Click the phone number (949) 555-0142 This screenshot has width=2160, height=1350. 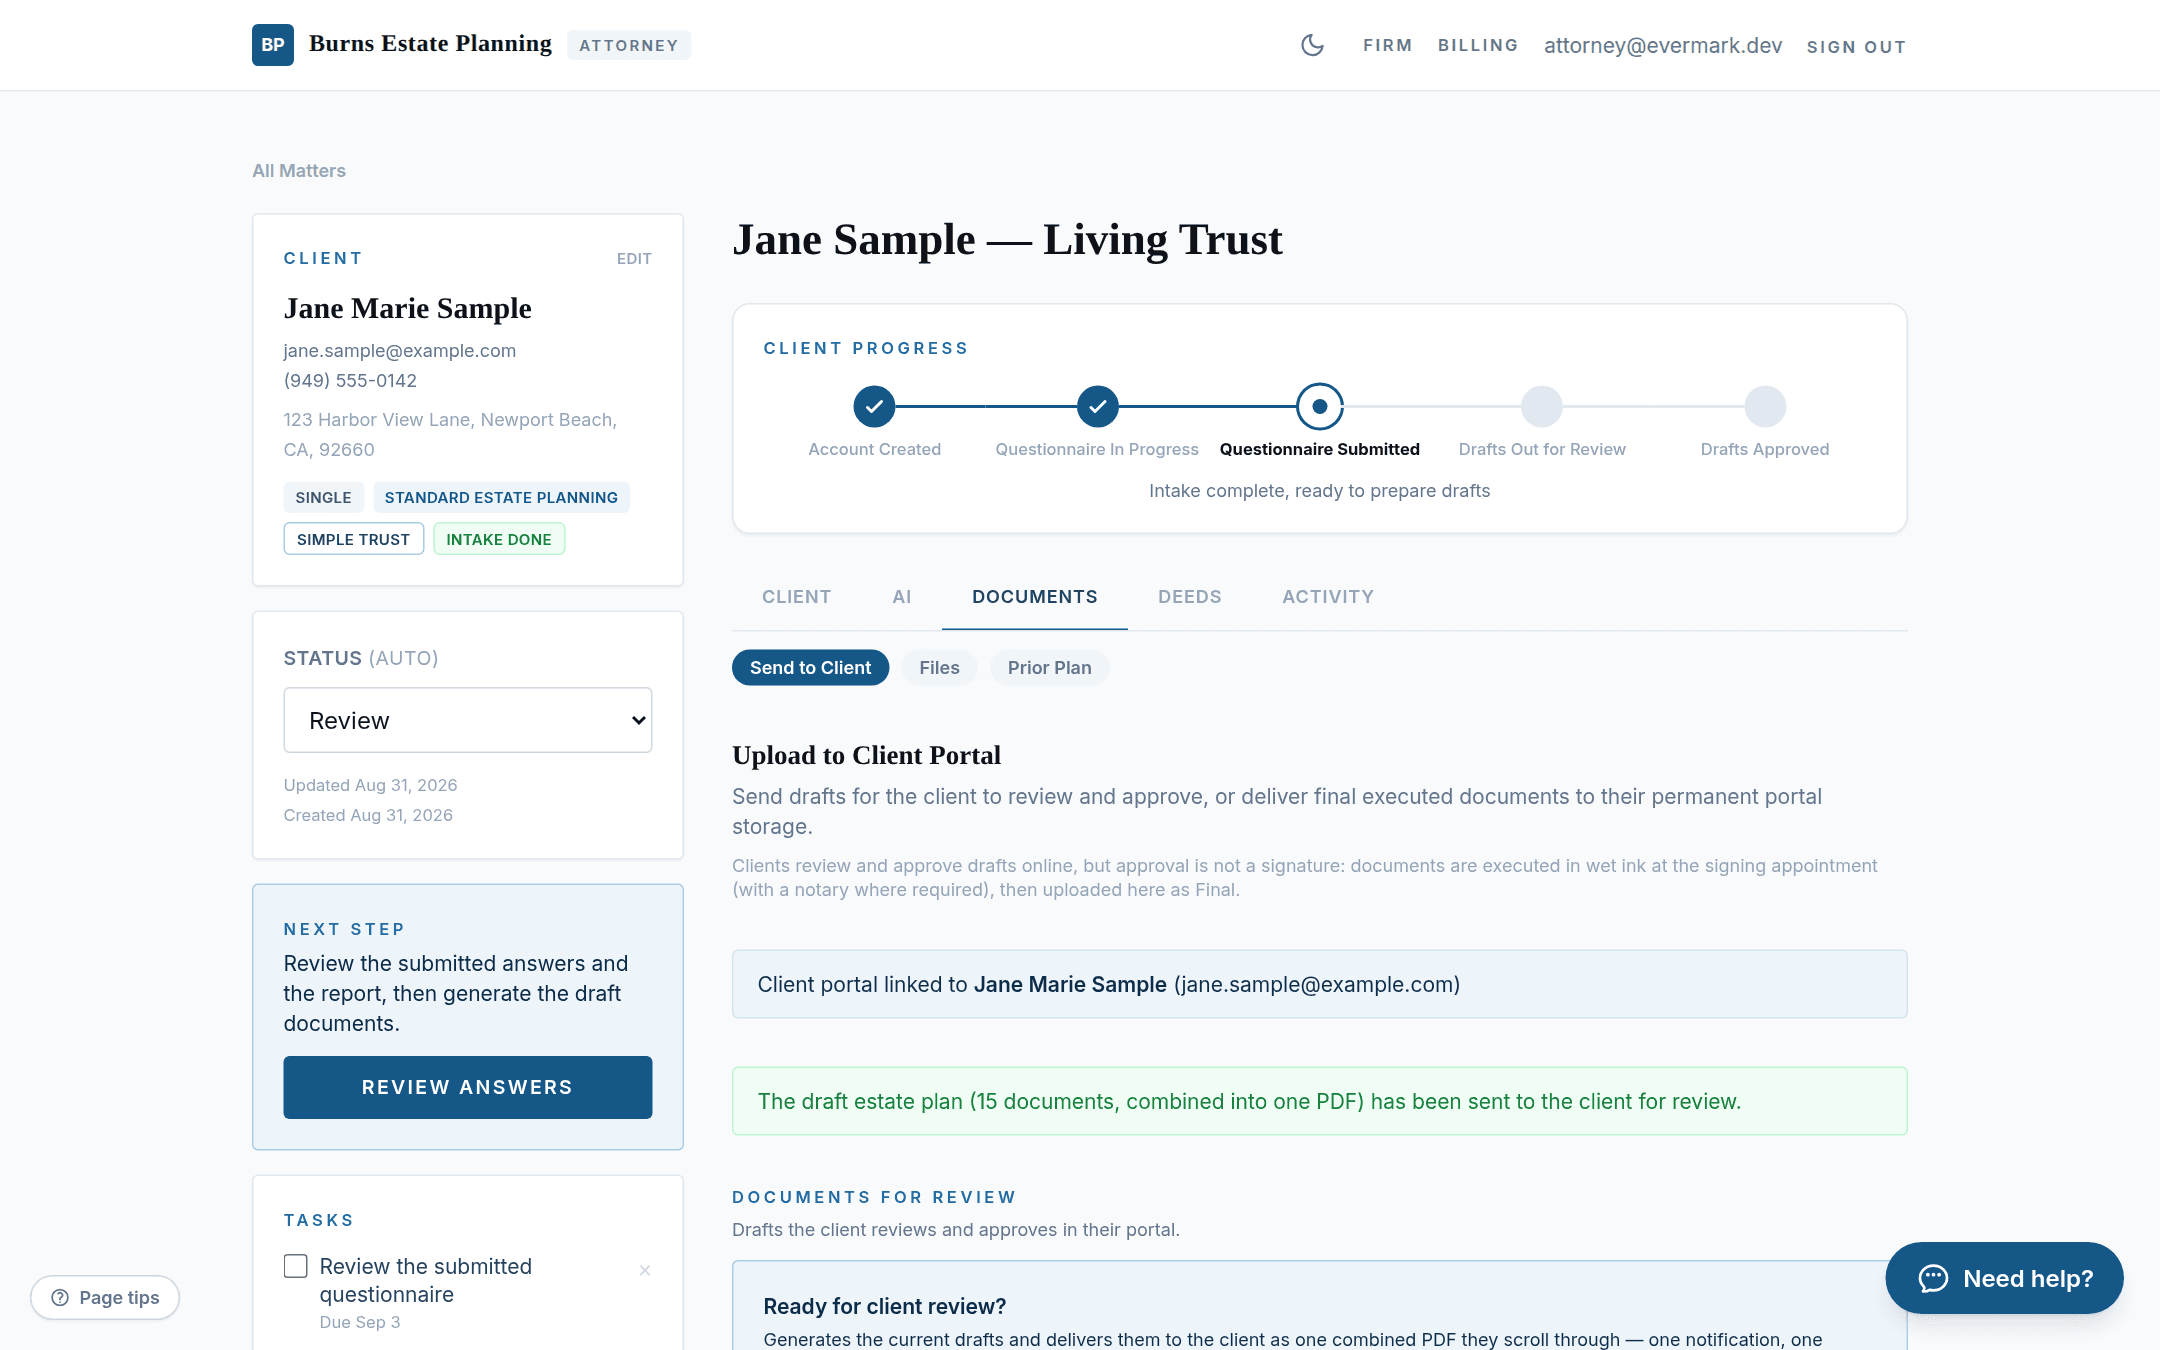(350, 381)
